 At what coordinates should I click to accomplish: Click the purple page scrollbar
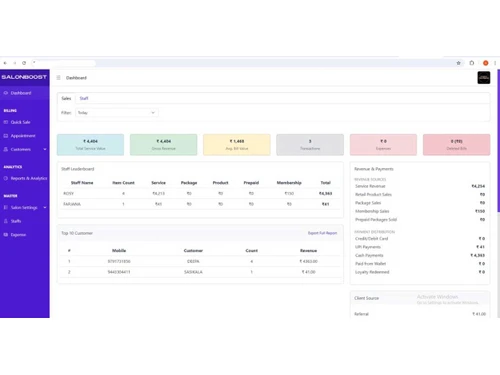tap(498, 140)
